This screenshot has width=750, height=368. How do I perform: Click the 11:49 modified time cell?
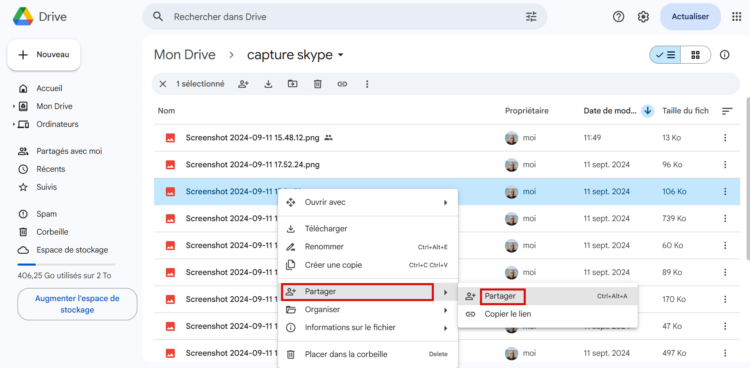pos(592,138)
